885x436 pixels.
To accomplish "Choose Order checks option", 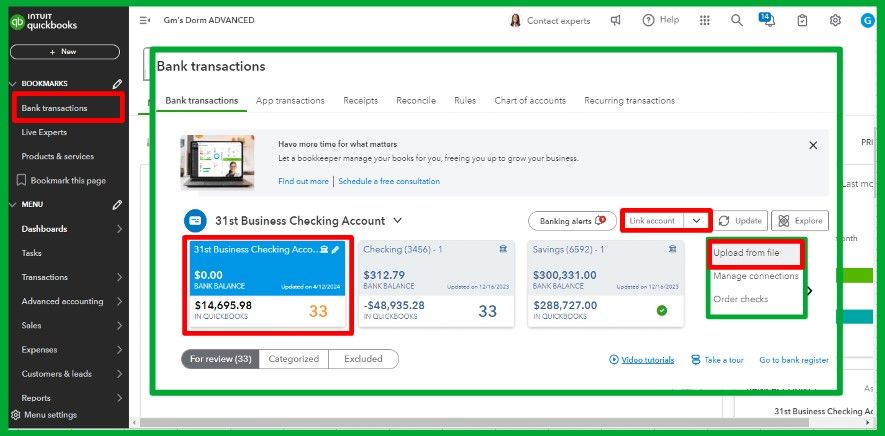I will pyautogui.click(x=741, y=299).
